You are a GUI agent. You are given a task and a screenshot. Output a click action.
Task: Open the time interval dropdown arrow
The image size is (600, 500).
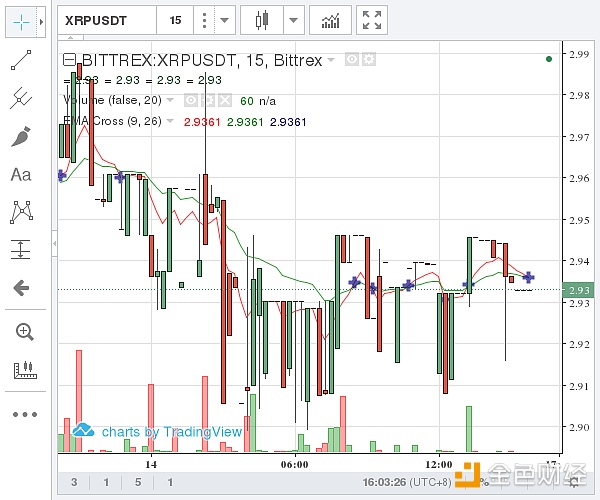coord(225,20)
